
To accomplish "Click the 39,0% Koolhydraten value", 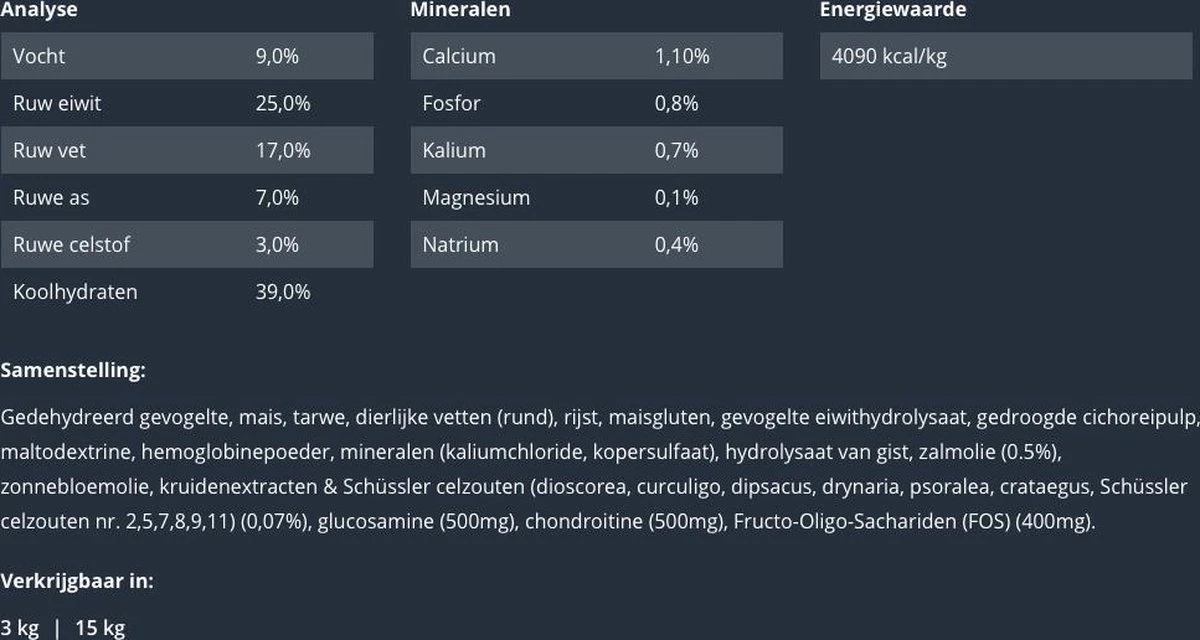I will pos(283,292).
